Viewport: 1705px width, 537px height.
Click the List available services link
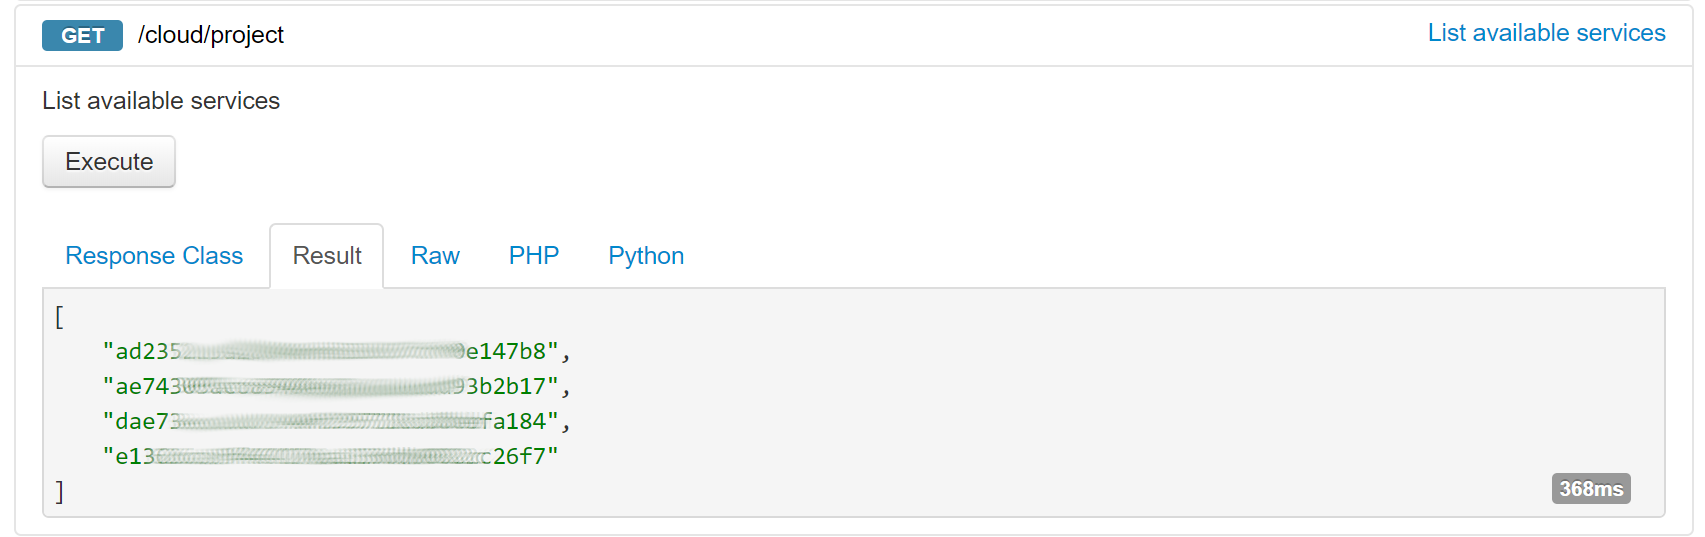1546,33
